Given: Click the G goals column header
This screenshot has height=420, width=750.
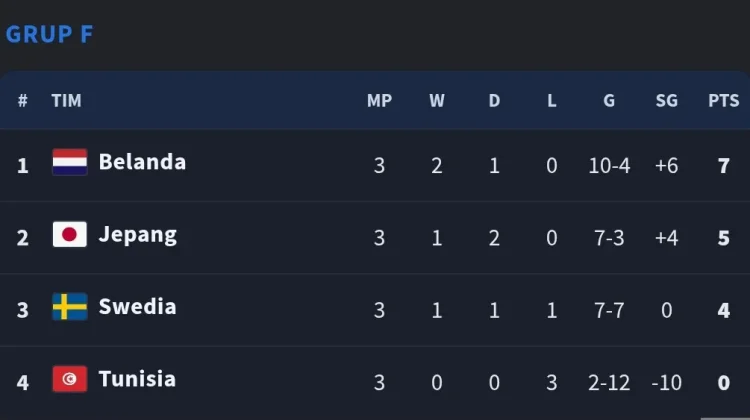Looking at the screenshot, I should [x=609, y=100].
